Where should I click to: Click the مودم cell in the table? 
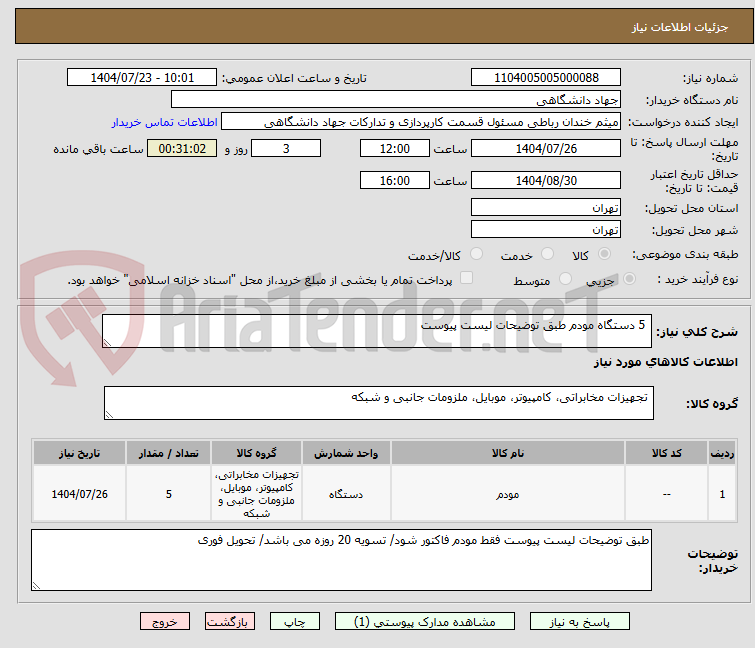tap(508, 493)
